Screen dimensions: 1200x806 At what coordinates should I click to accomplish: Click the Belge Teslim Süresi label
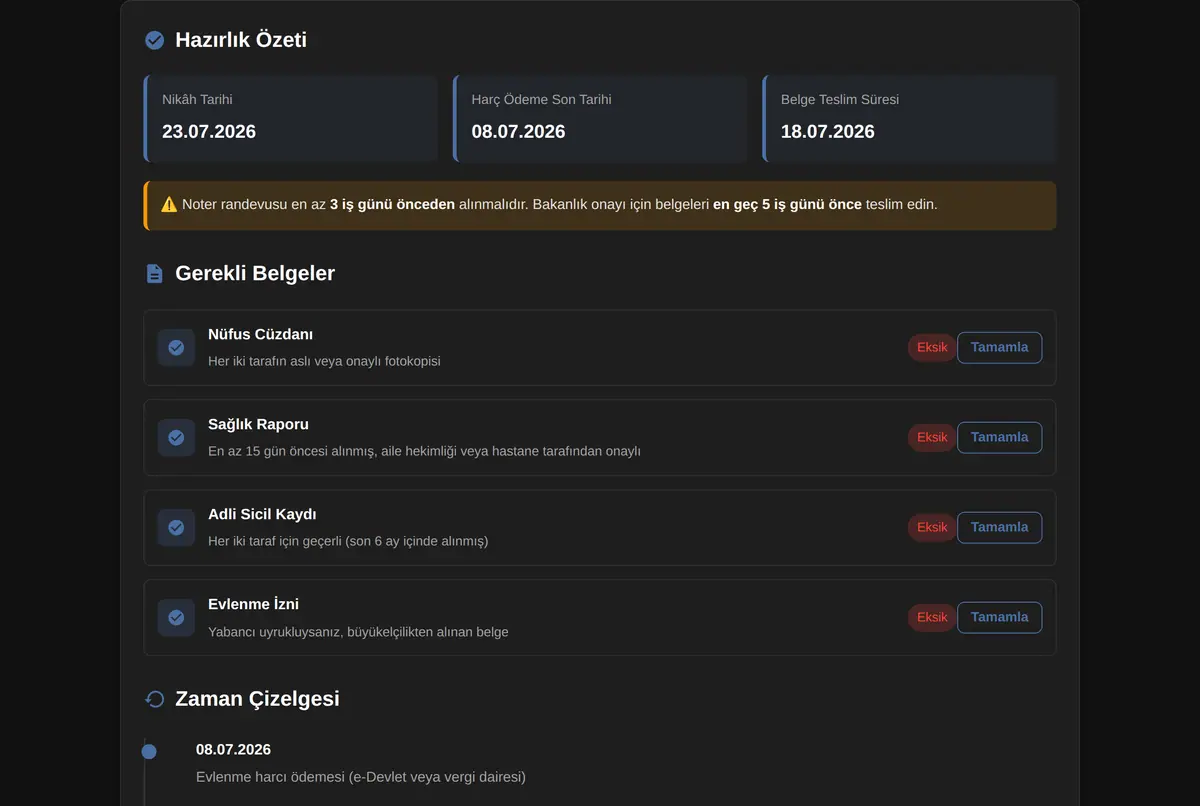(x=840, y=100)
